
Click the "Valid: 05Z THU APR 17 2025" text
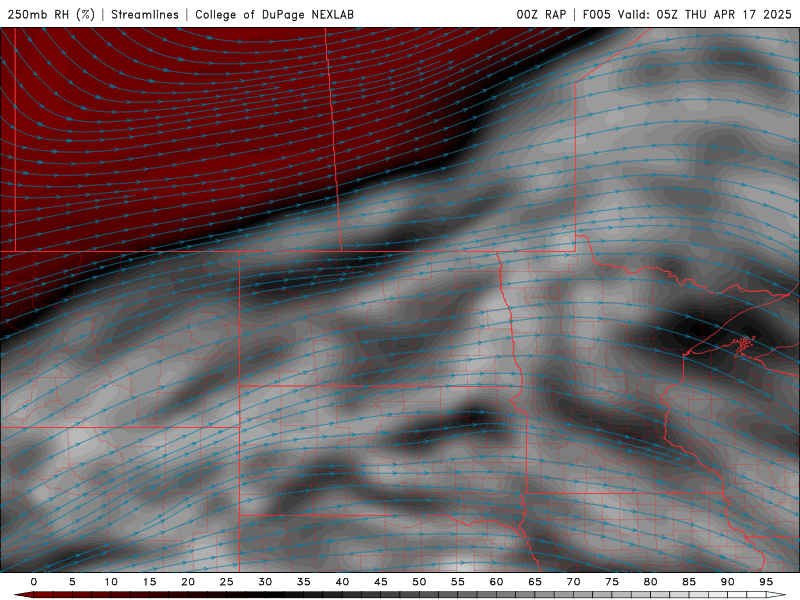point(705,14)
